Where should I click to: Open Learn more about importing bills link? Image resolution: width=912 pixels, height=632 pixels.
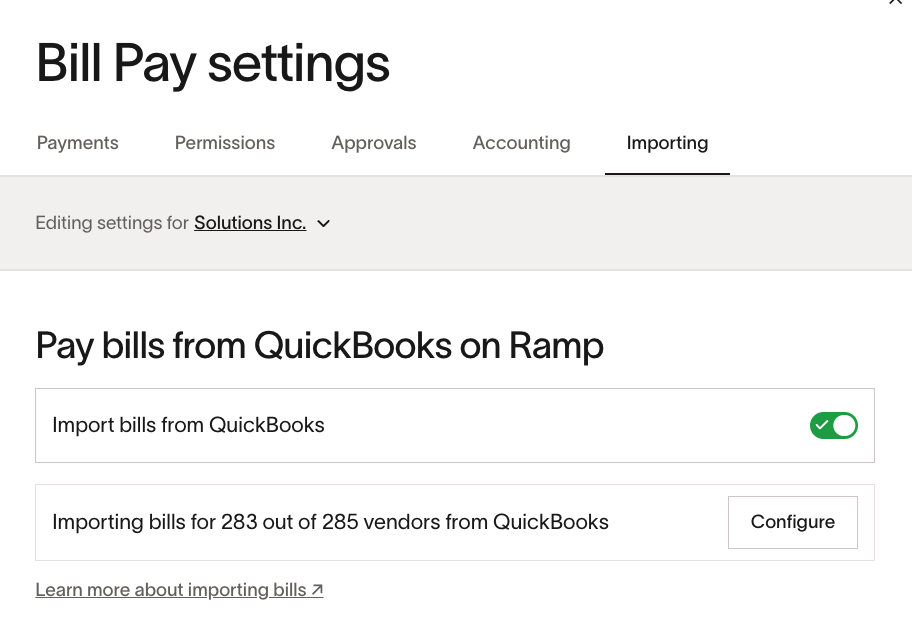coord(171,590)
